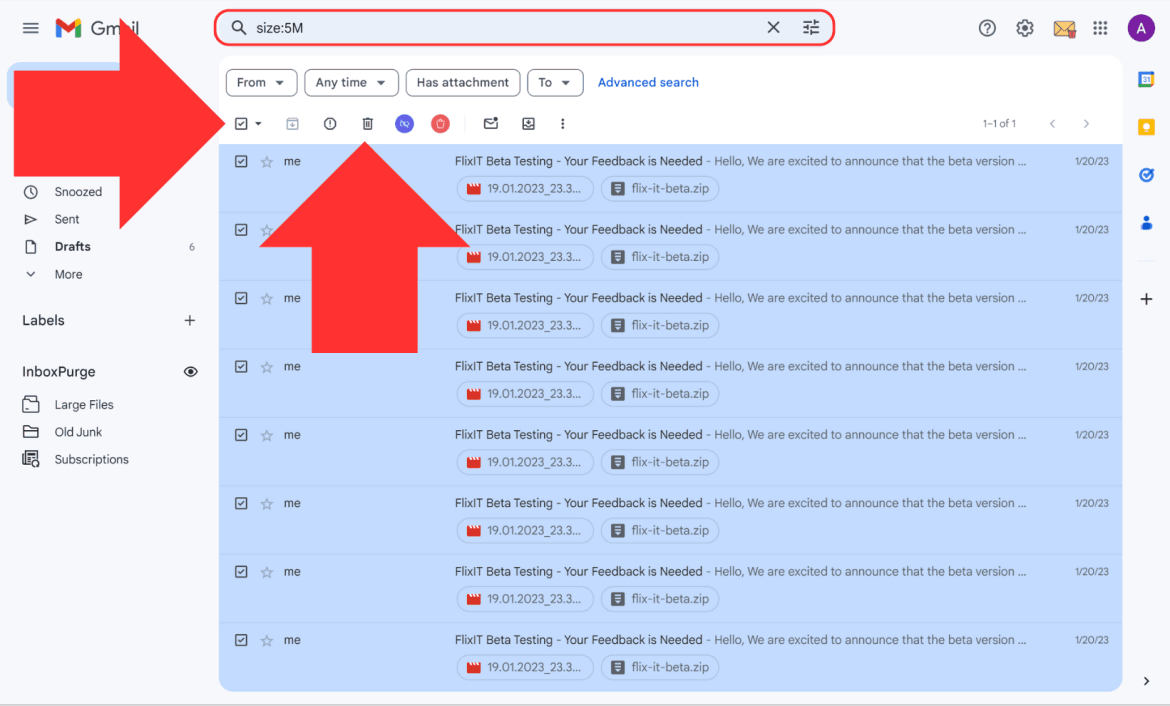Expand the select-all dropdown arrow

tap(258, 123)
